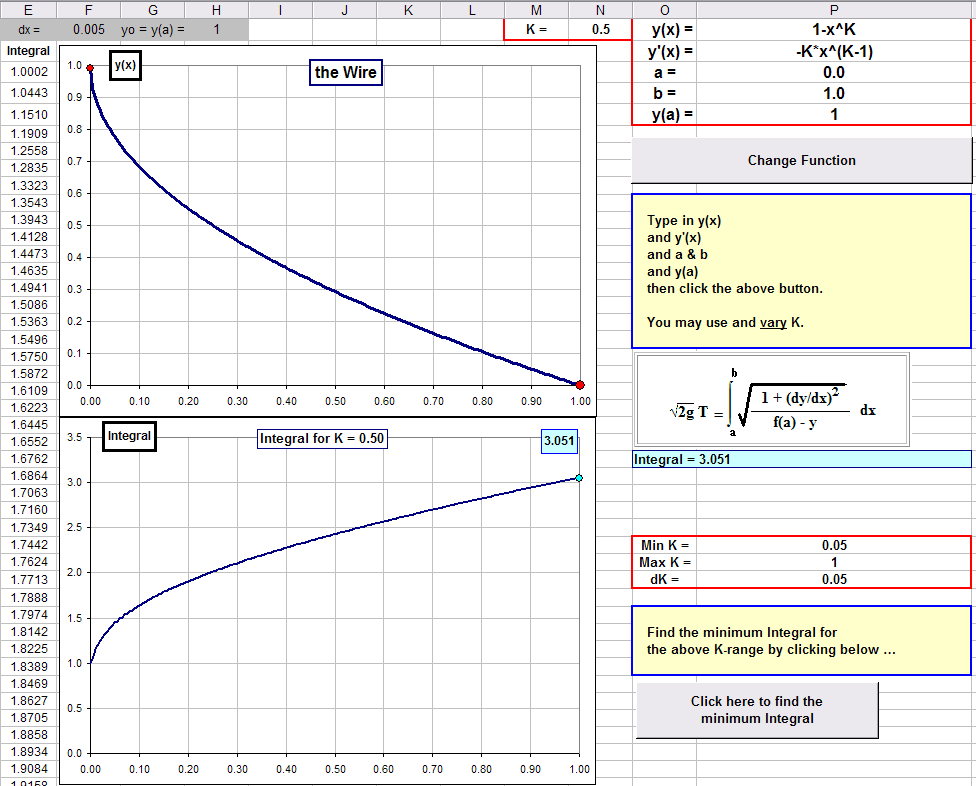Click the Integral column heading cell

pos(28,51)
